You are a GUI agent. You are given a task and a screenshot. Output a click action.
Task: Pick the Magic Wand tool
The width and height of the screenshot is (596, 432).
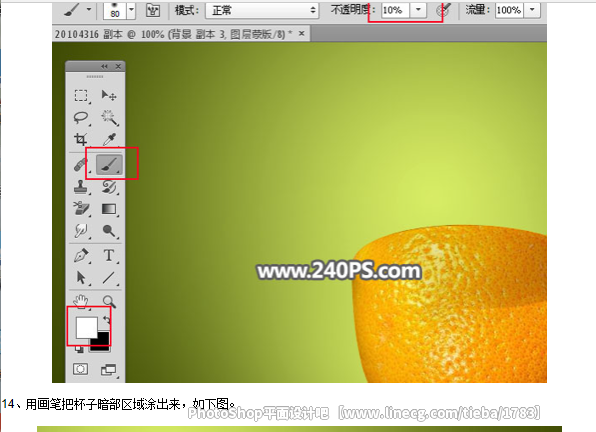(109, 117)
